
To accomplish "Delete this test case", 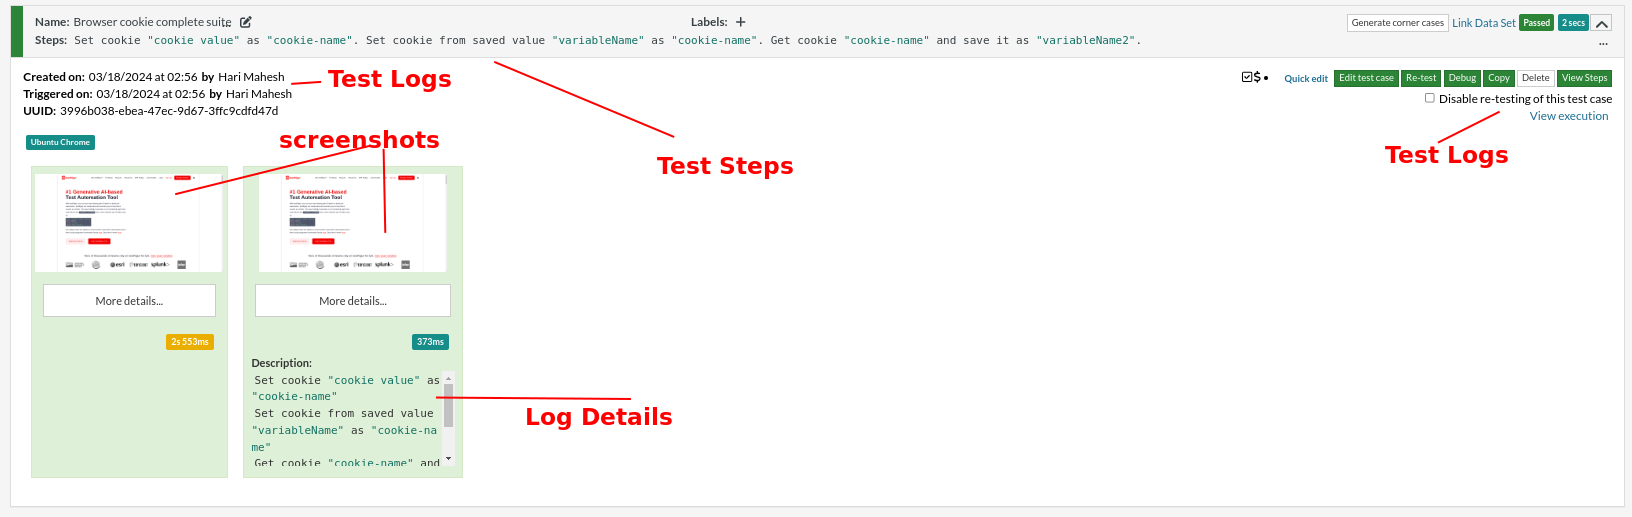I will pos(1535,78).
